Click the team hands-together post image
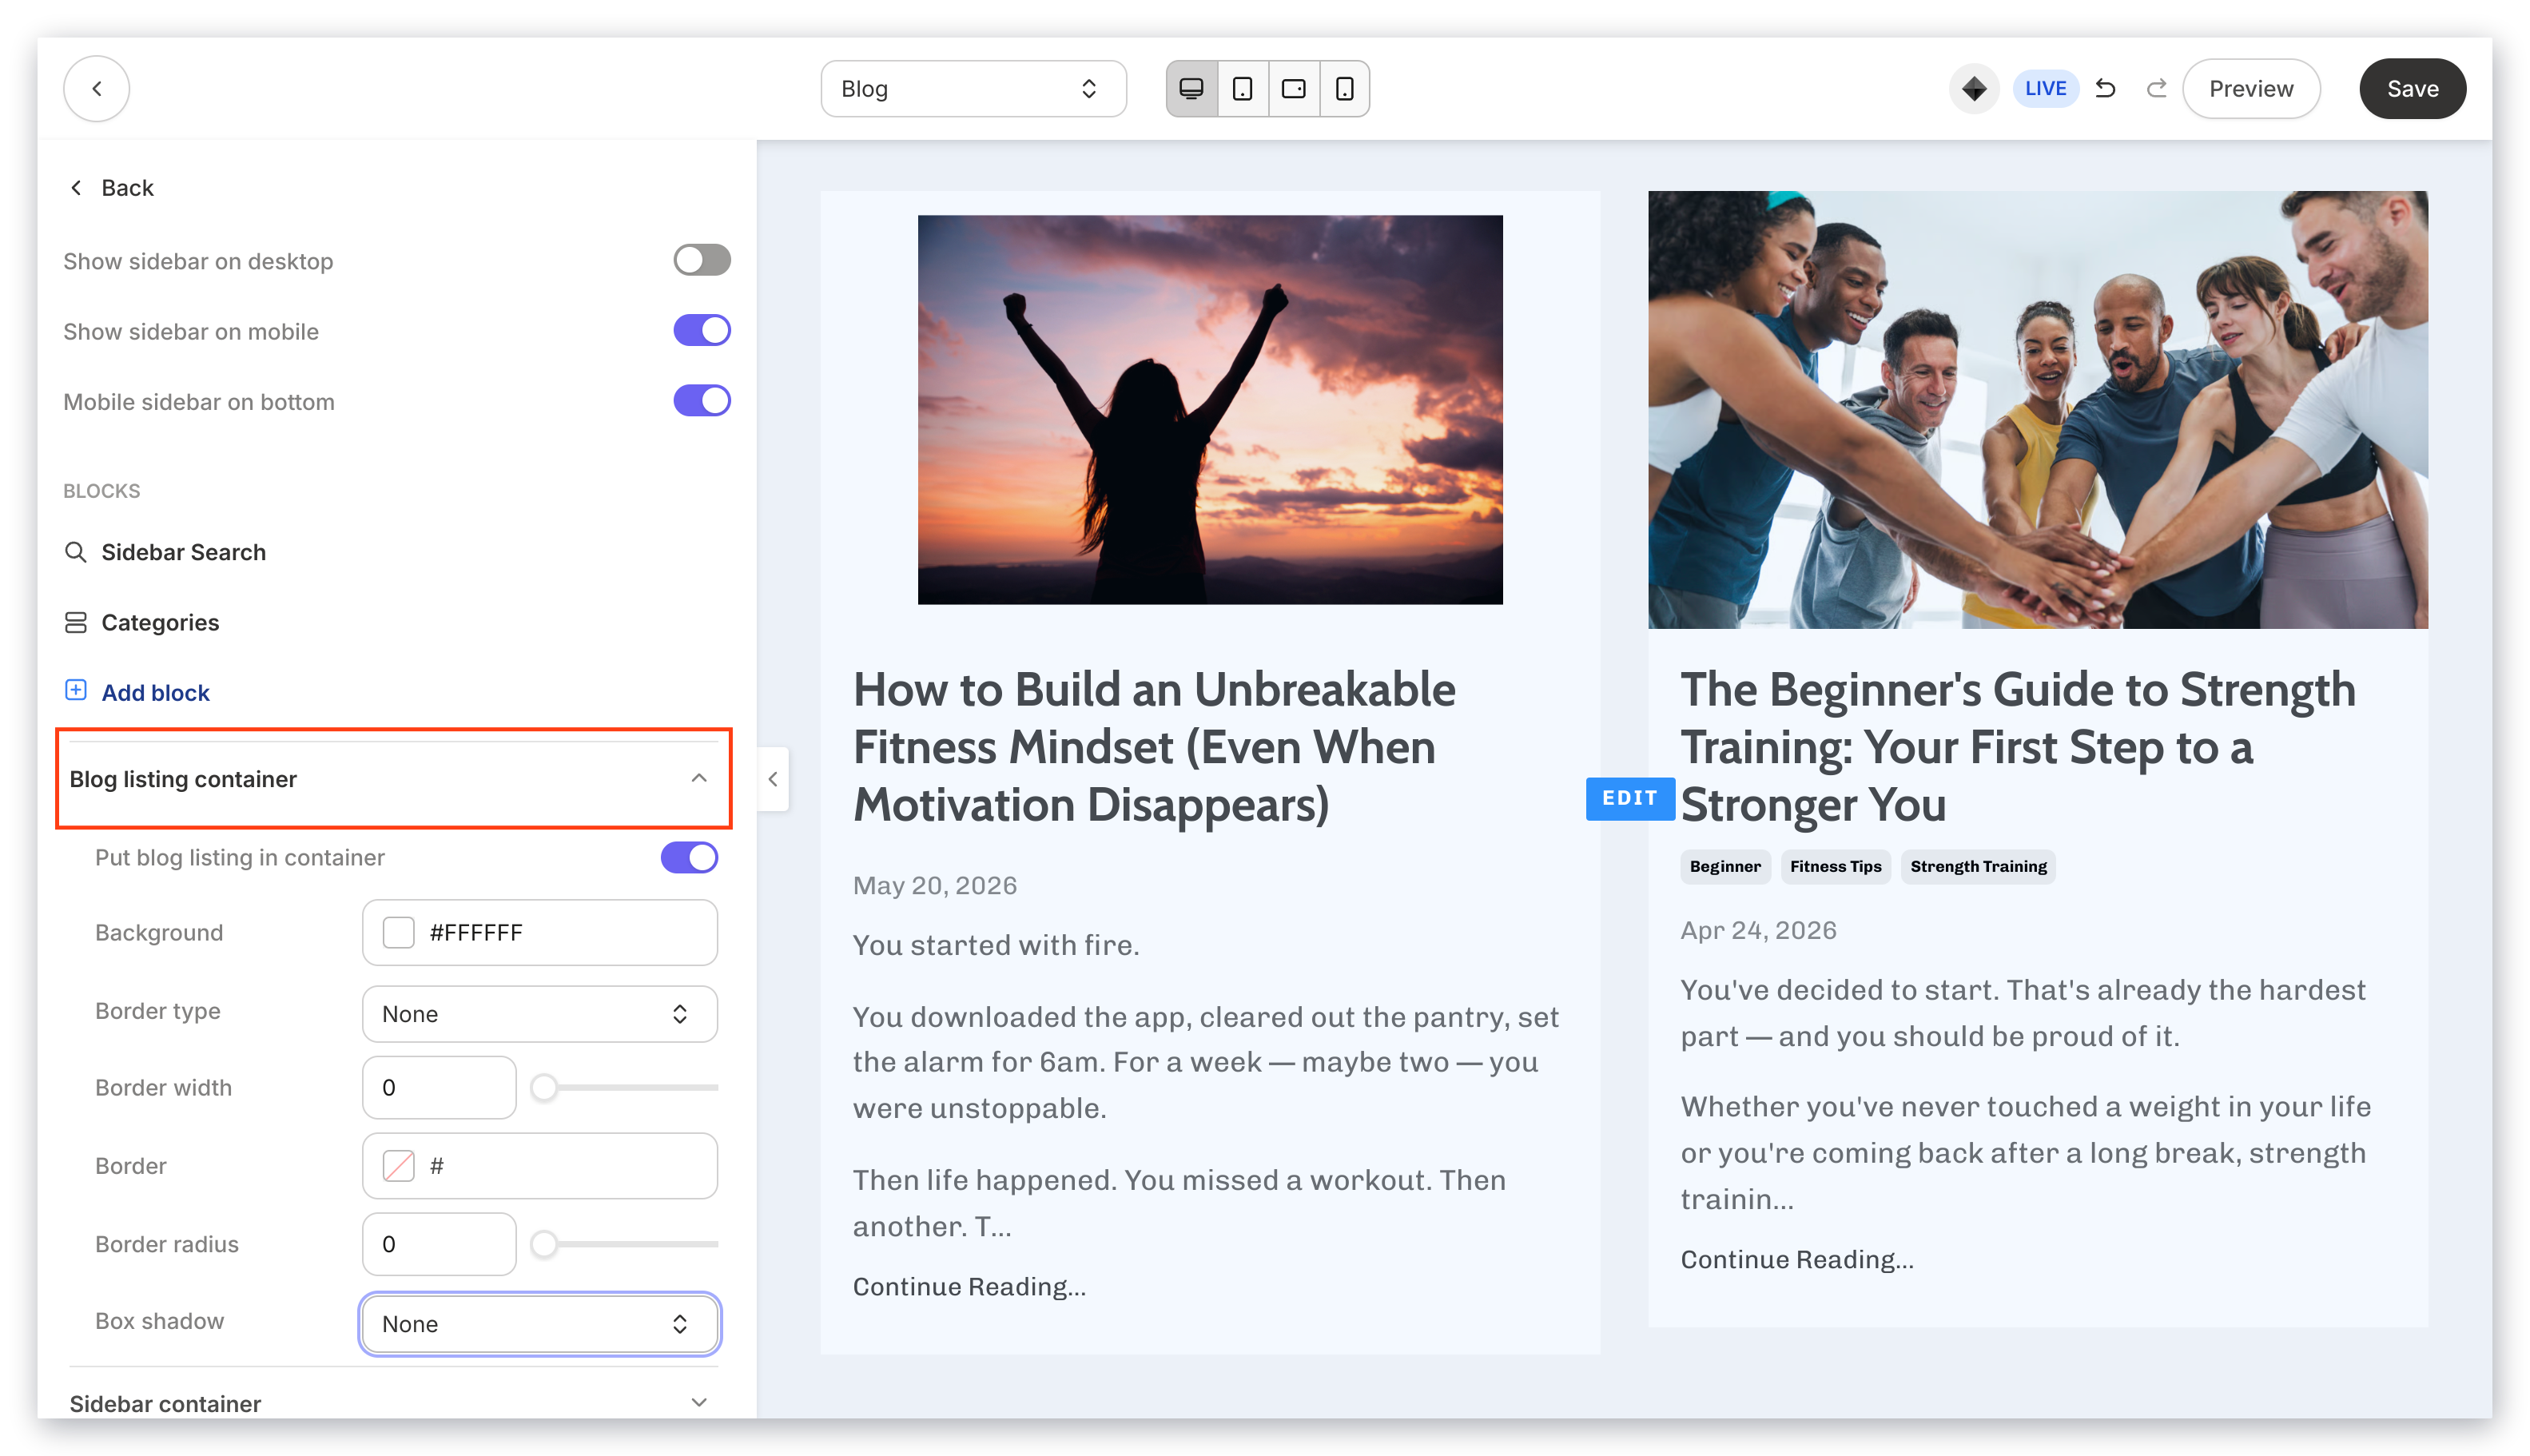Image resolution: width=2530 pixels, height=1456 pixels. pos(2037,409)
